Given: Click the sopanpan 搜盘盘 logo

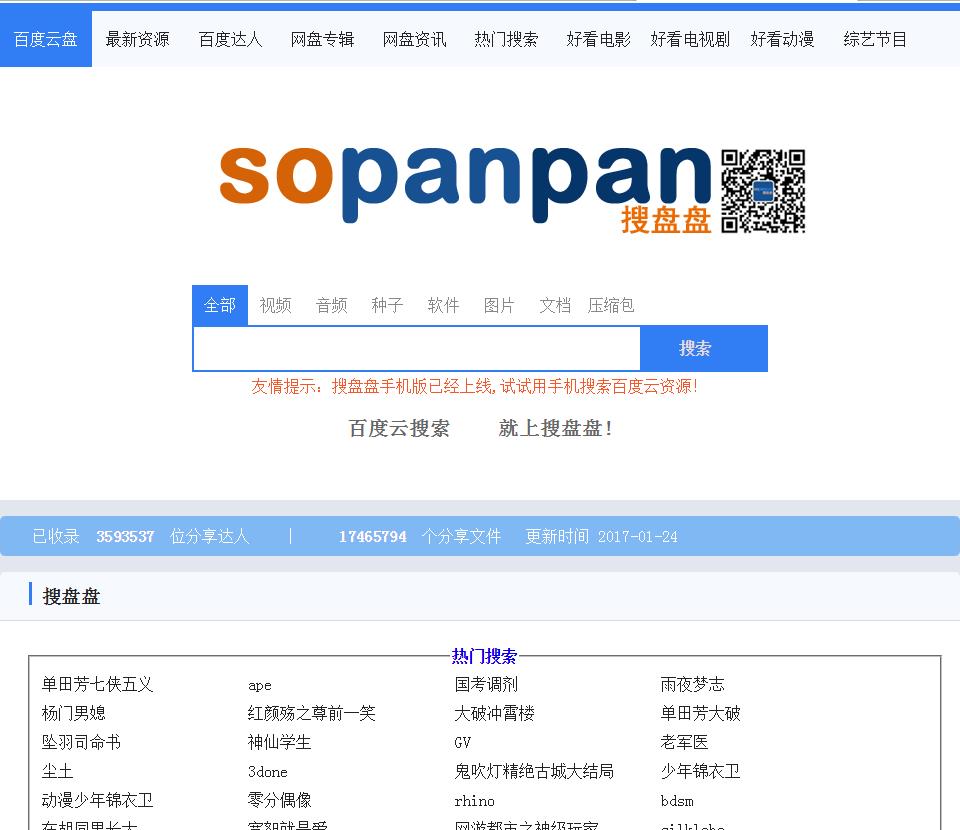Looking at the screenshot, I should click(465, 188).
